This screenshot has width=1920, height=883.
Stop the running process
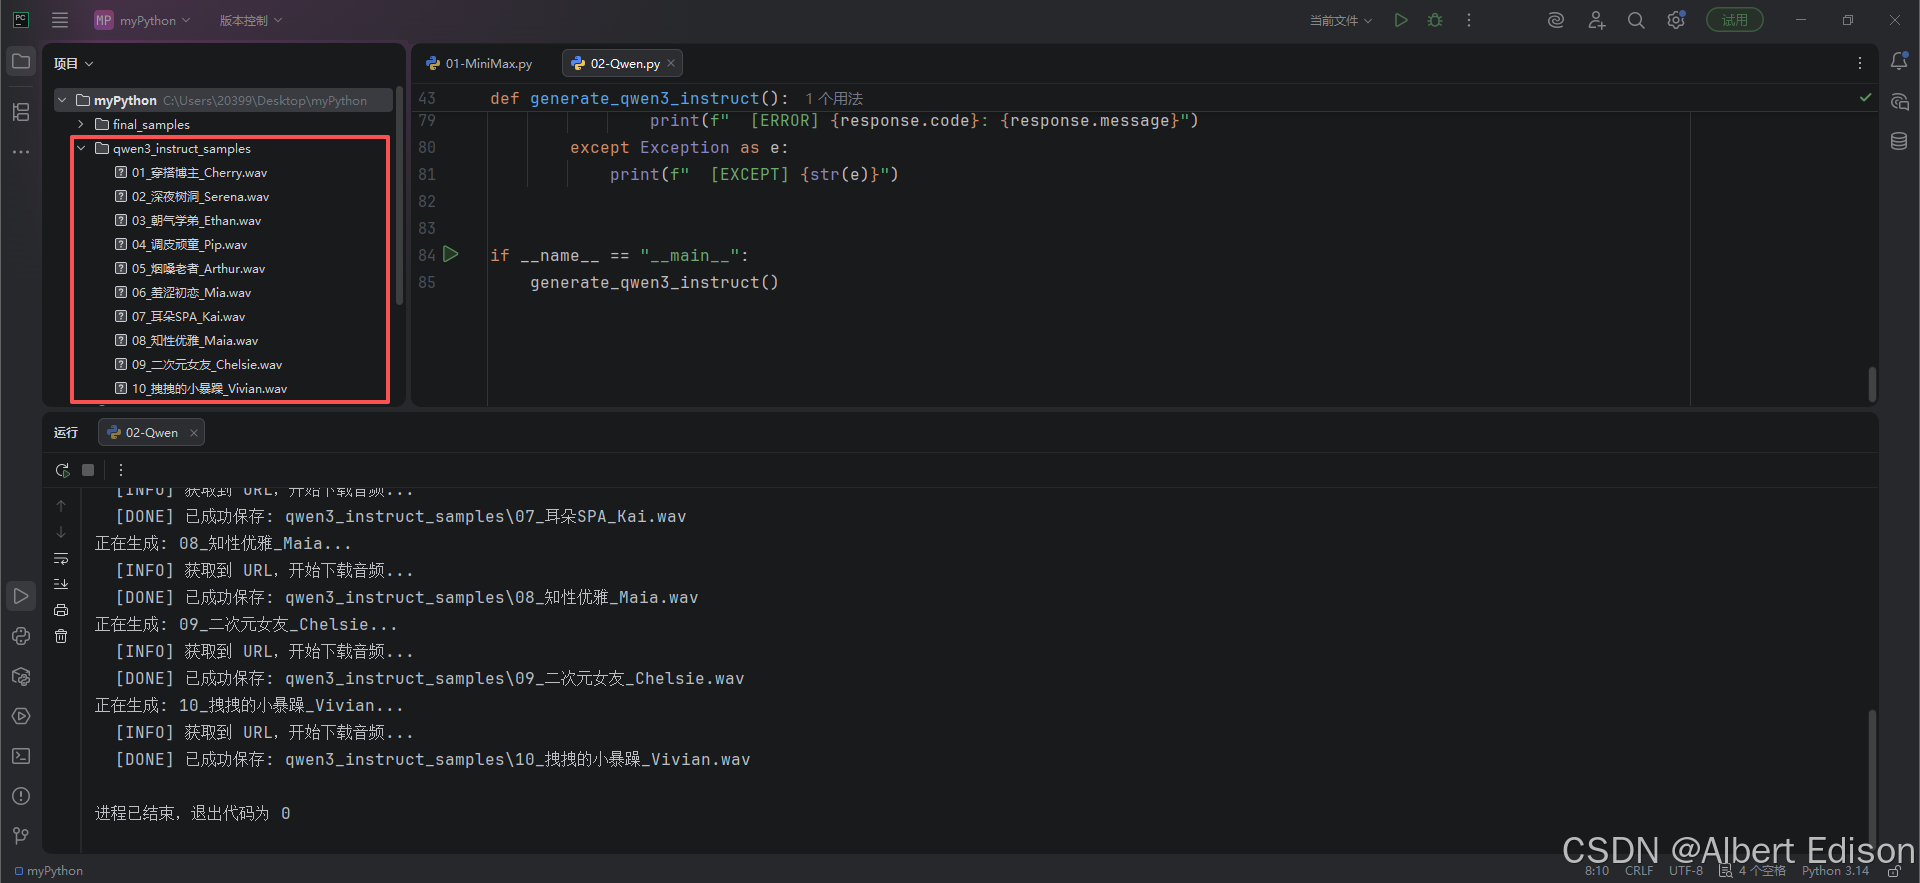[x=88, y=470]
